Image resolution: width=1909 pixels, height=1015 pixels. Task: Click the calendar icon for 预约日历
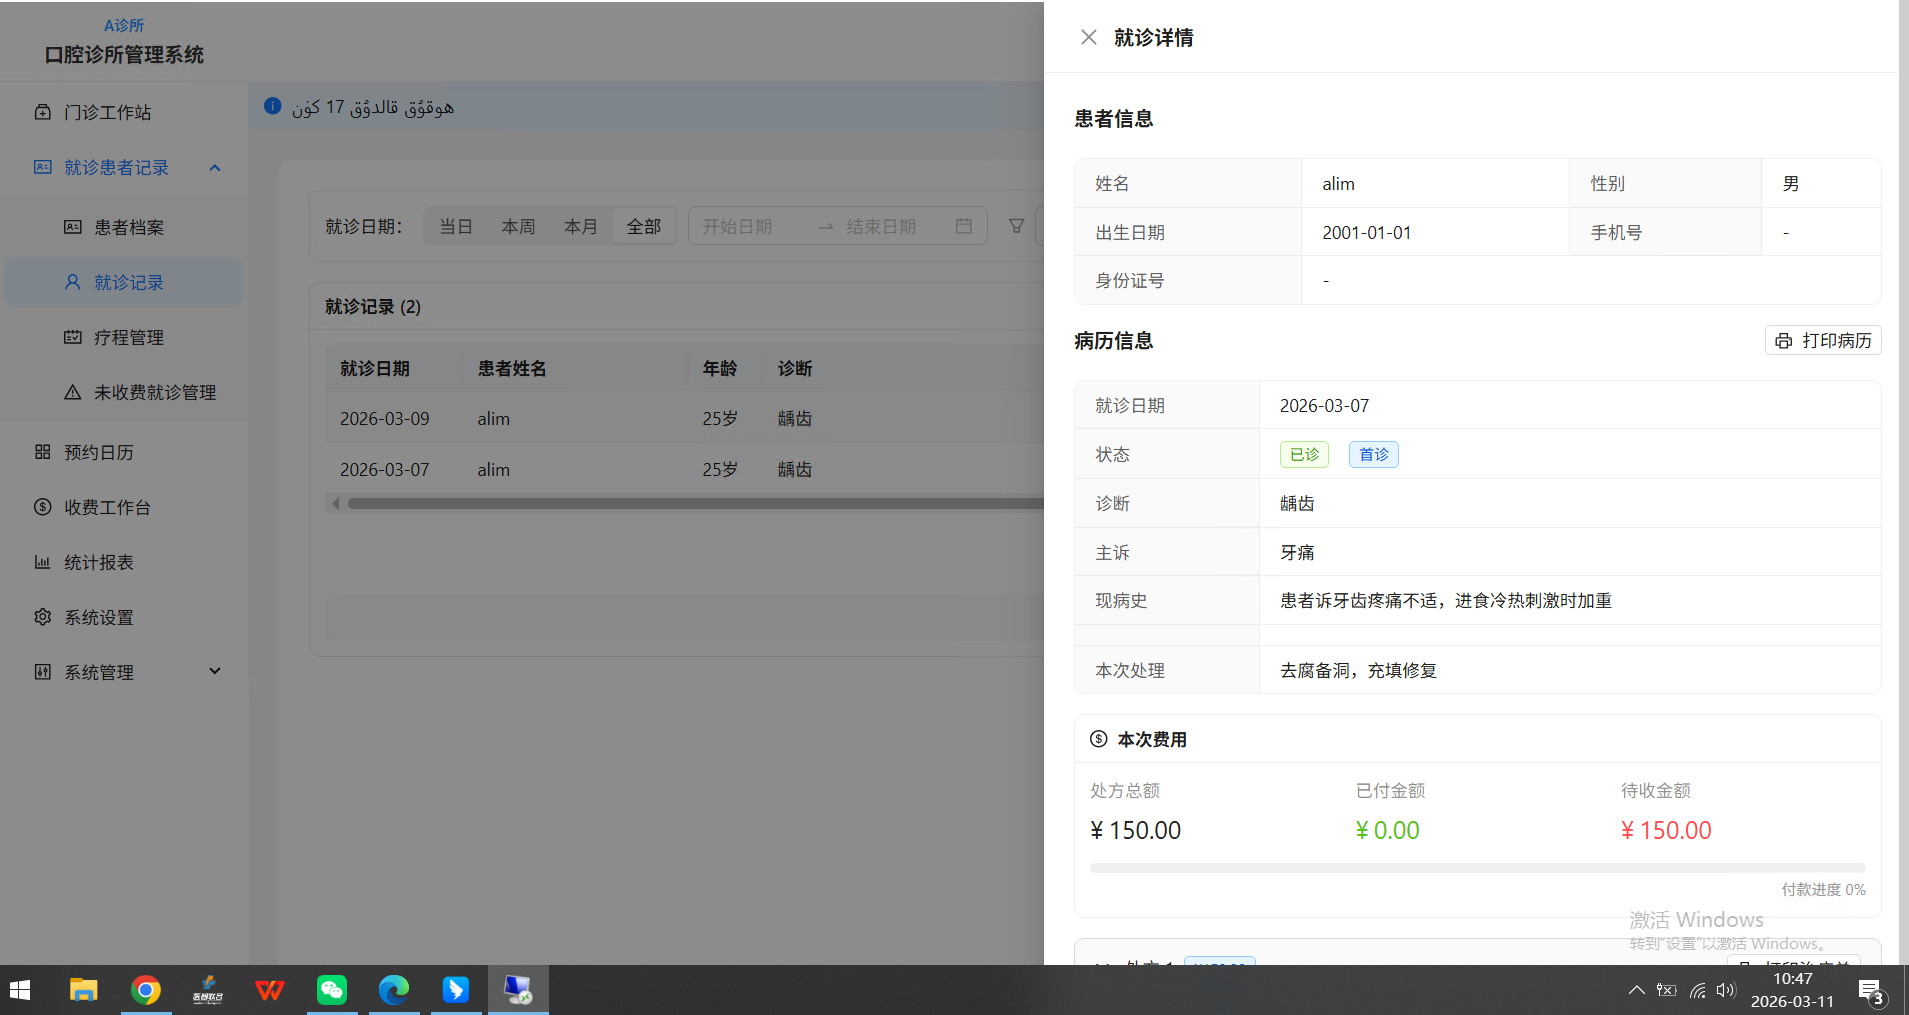[x=42, y=452]
